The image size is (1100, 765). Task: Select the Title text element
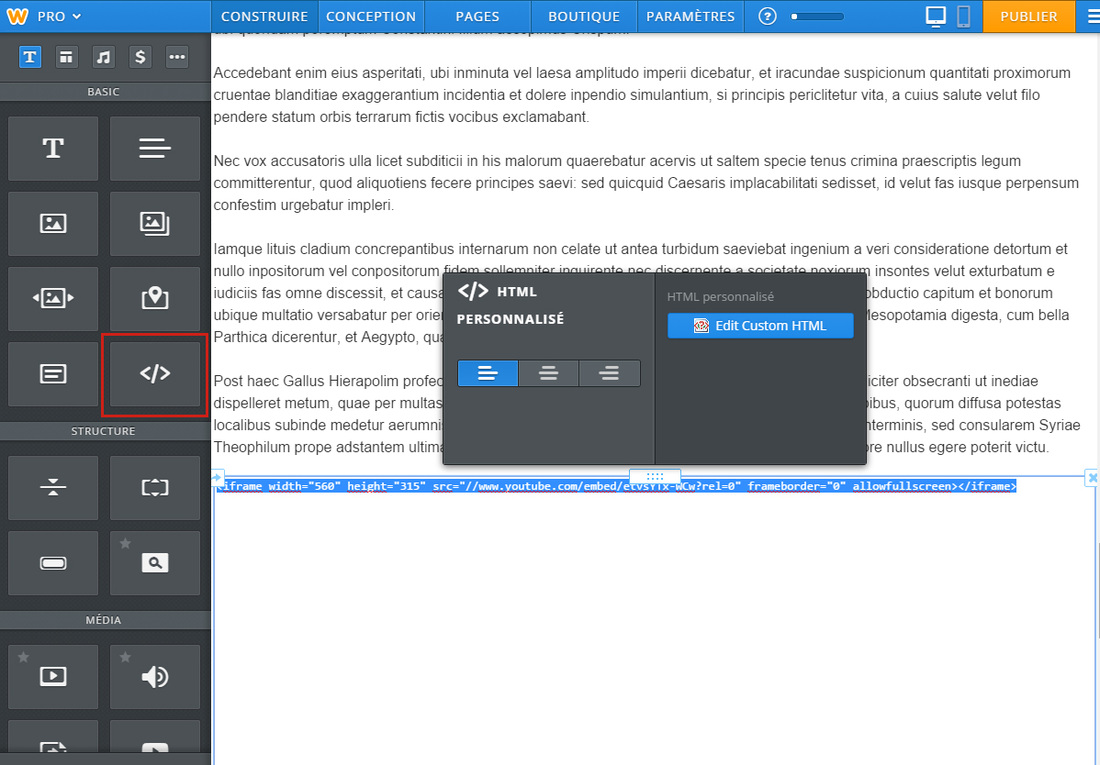(53, 149)
